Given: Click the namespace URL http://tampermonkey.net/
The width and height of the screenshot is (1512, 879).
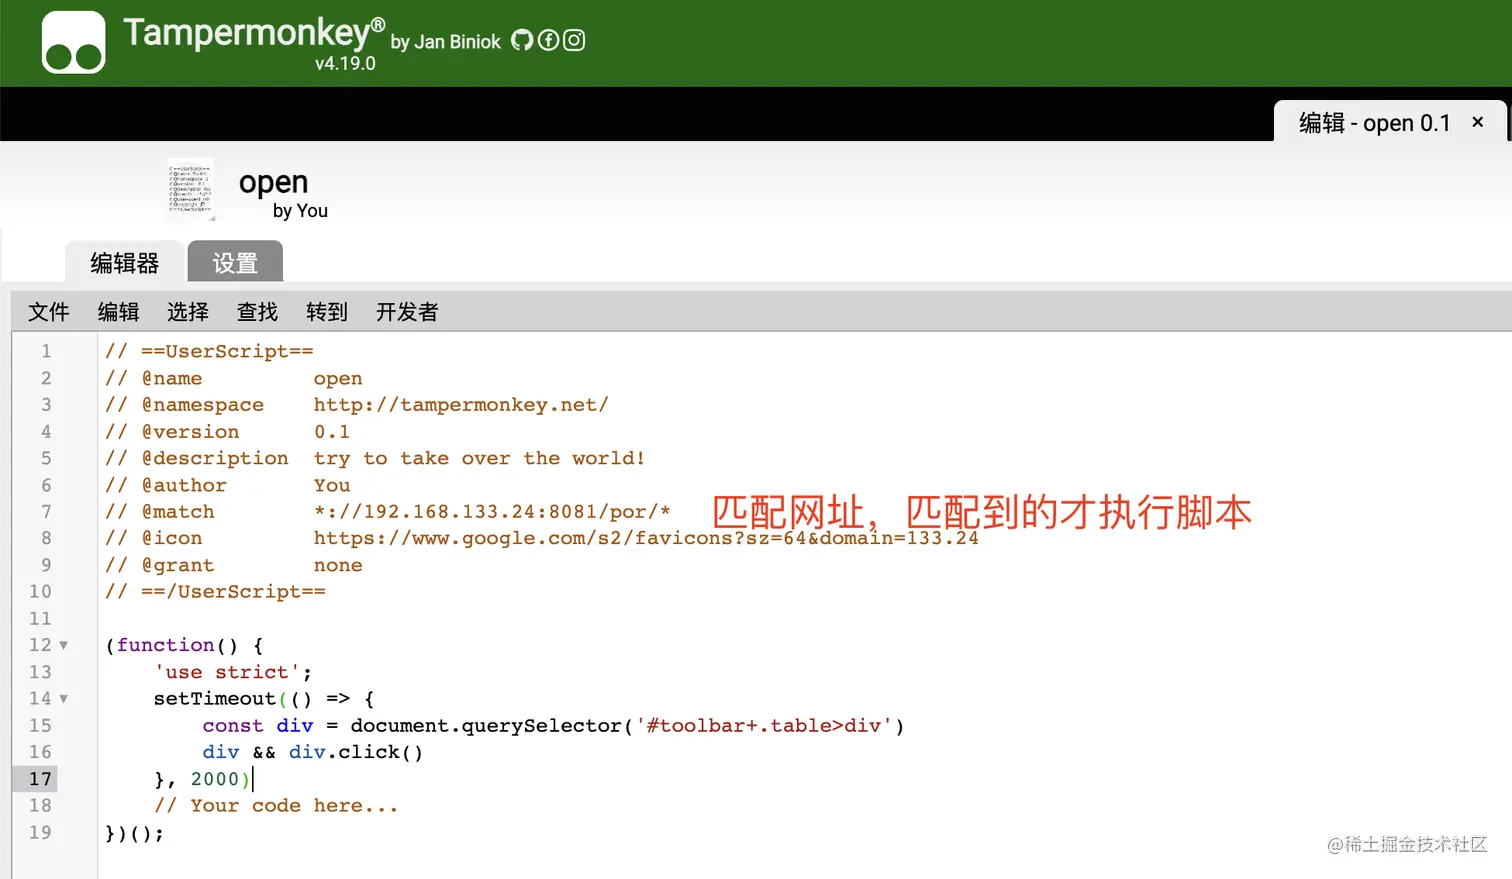Looking at the screenshot, I should pos(461,405).
